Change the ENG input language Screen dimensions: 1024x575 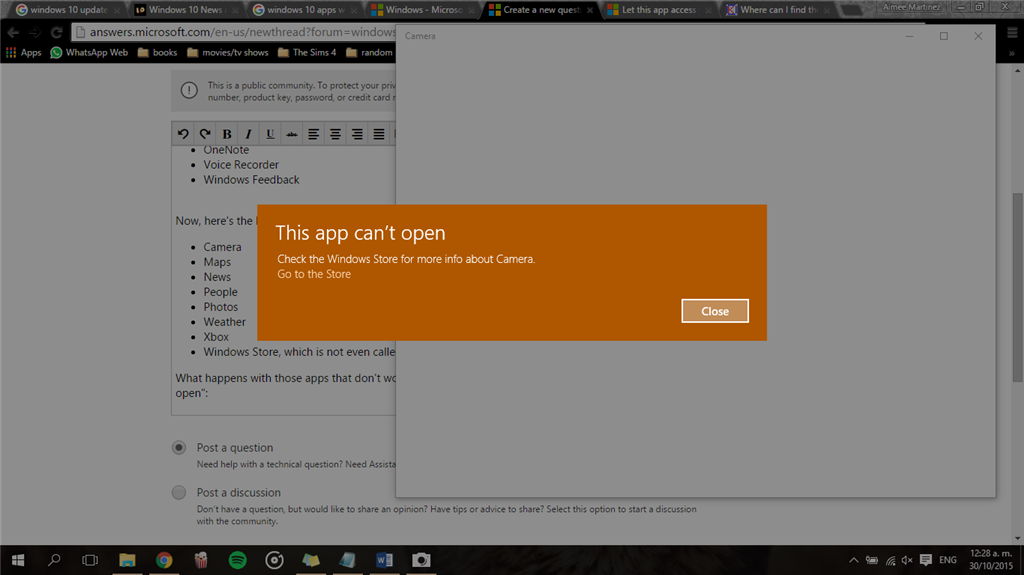(x=948, y=560)
